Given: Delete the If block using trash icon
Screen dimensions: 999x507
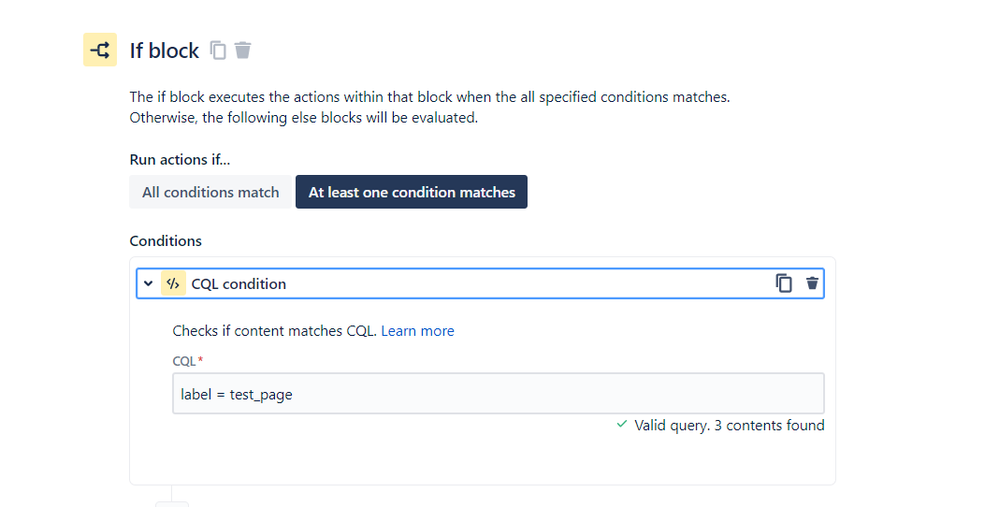Looking at the screenshot, I should click(243, 50).
